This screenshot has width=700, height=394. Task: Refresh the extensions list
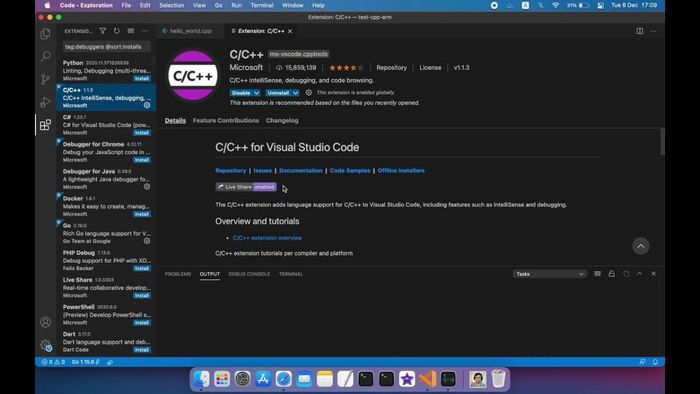(117, 31)
